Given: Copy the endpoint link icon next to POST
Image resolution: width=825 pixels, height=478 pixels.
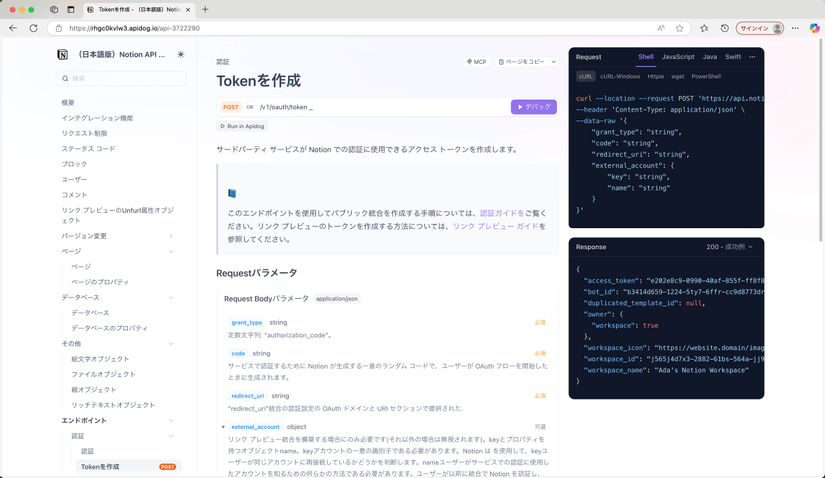Looking at the screenshot, I should 250,107.
